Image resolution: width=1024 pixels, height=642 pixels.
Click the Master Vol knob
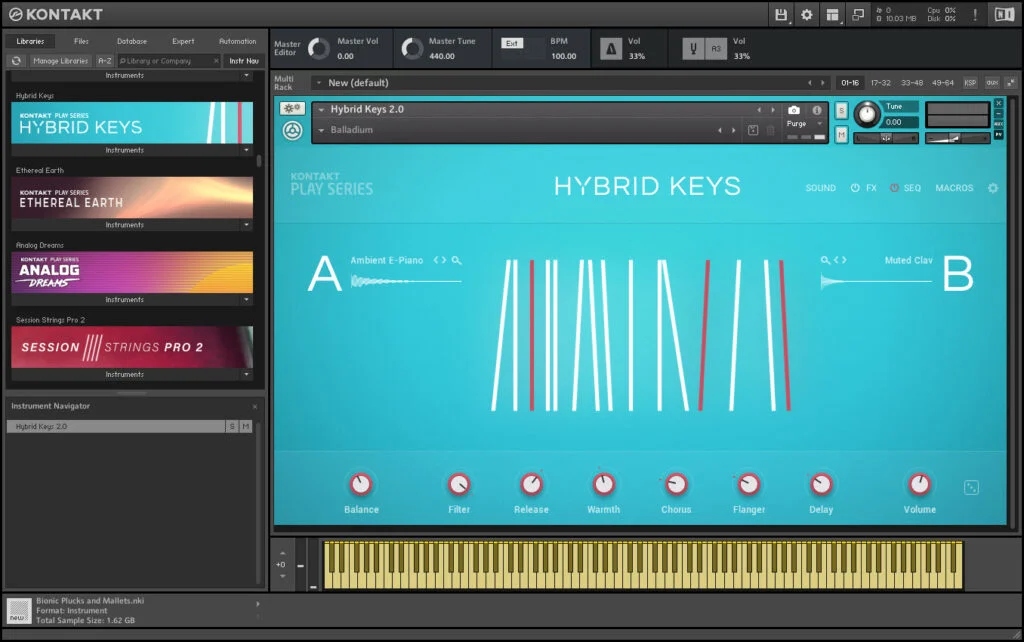319,48
